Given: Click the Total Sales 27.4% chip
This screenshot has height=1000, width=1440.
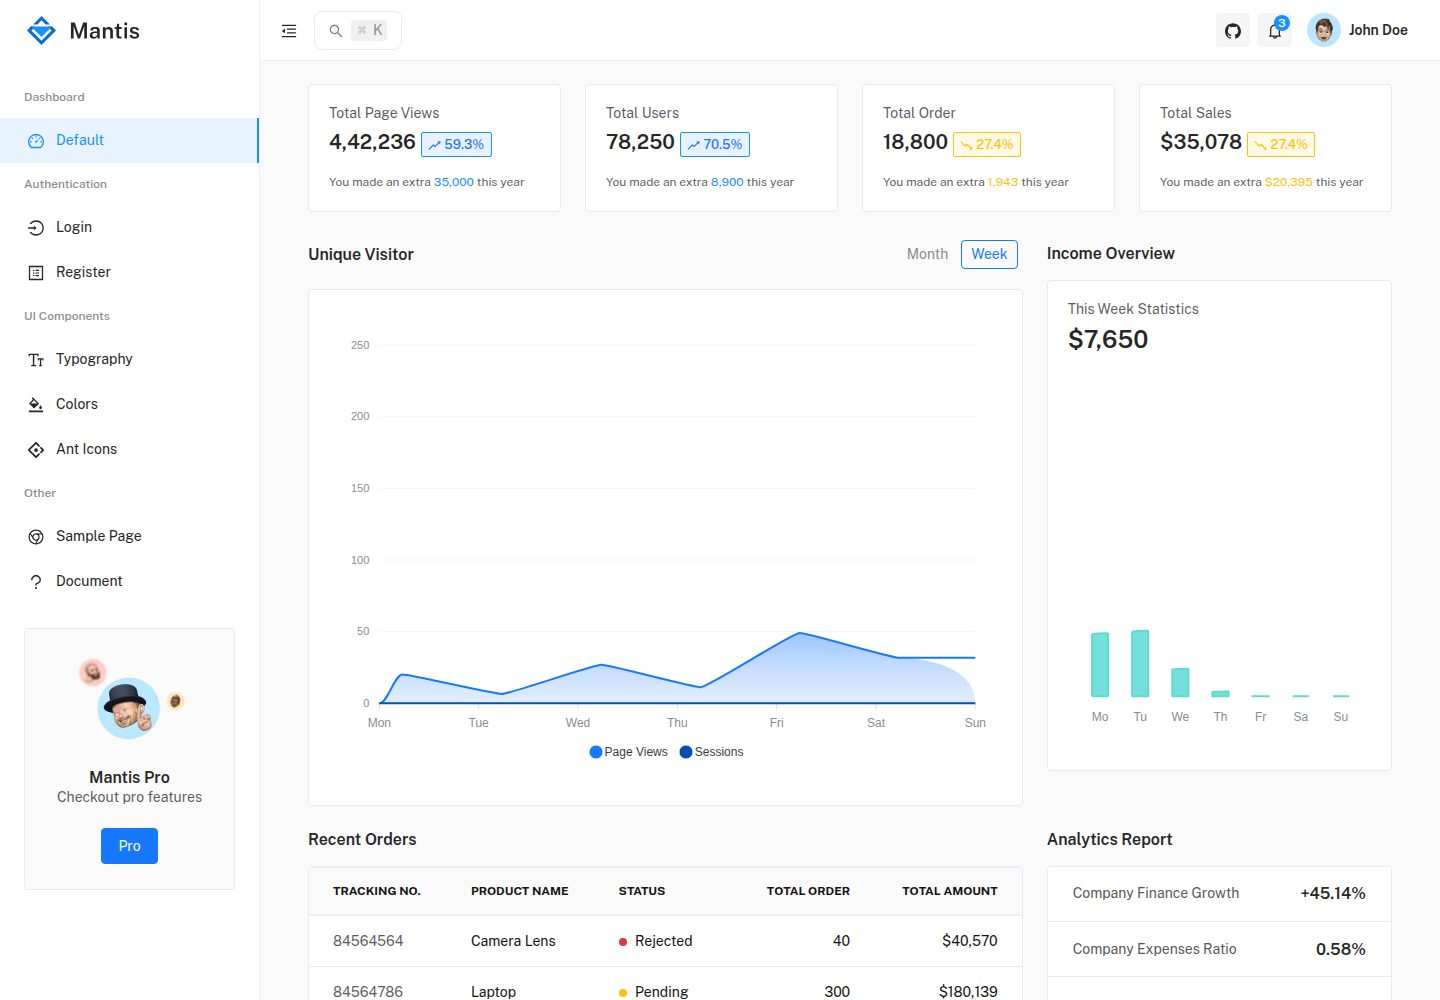Looking at the screenshot, I should click(x=1281, y=144).
